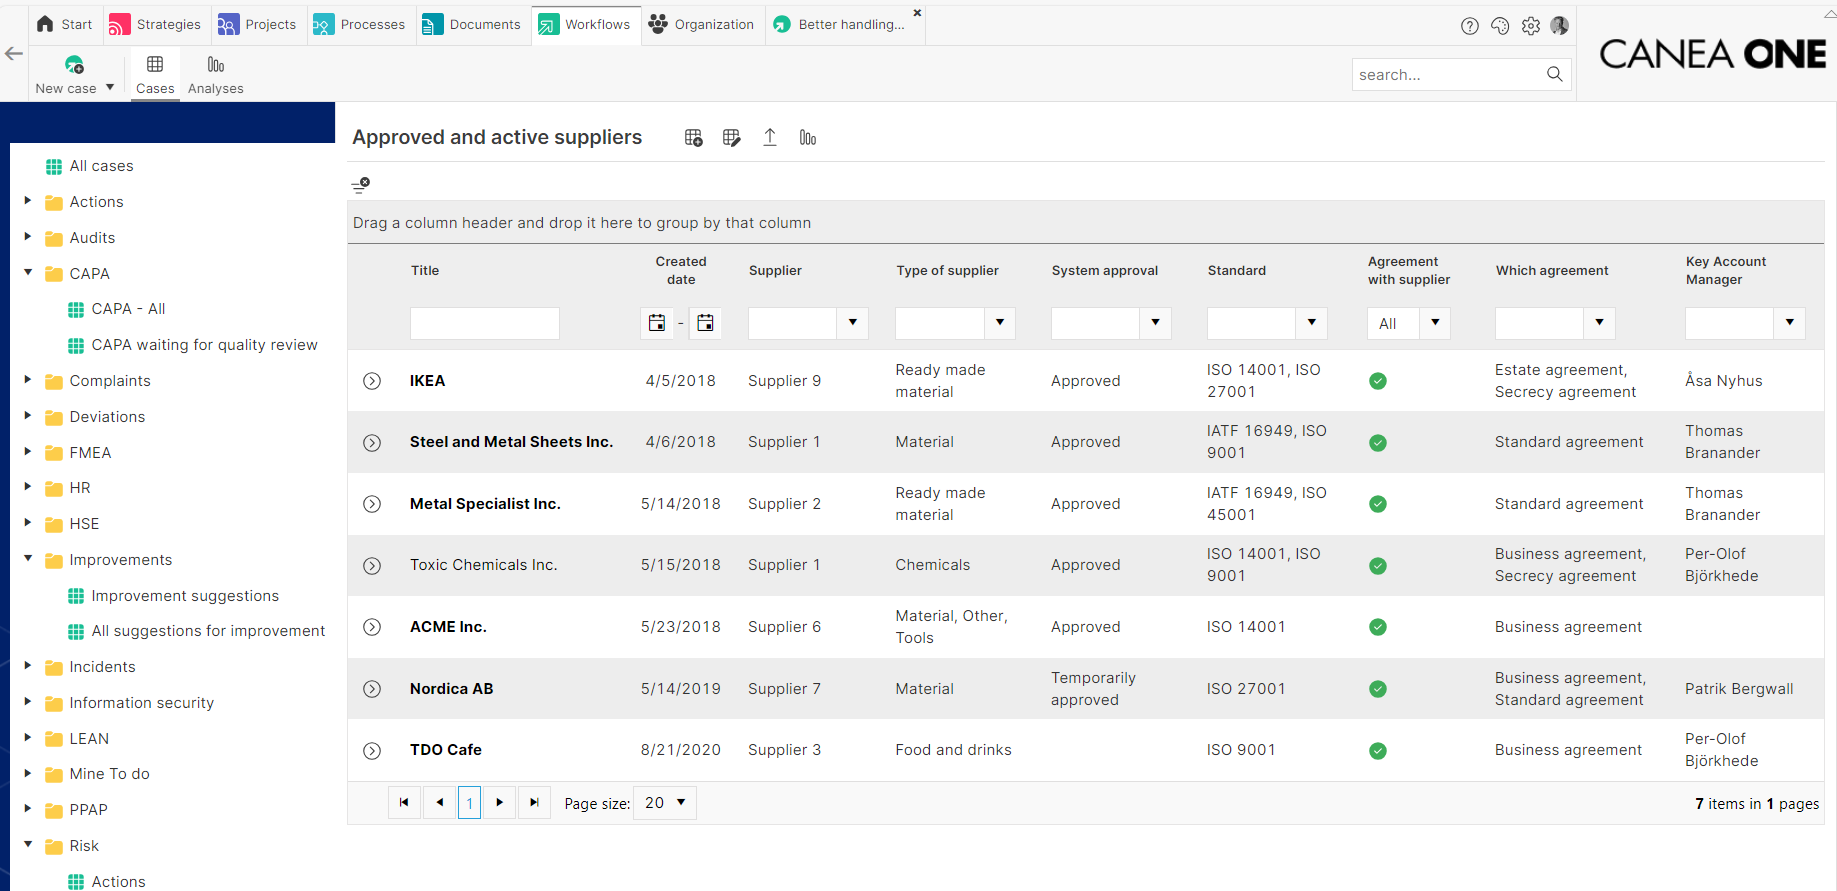The image size is (1837, 891).
Task: Expand the TDO Cafe row details
Action: click(372, 751)
